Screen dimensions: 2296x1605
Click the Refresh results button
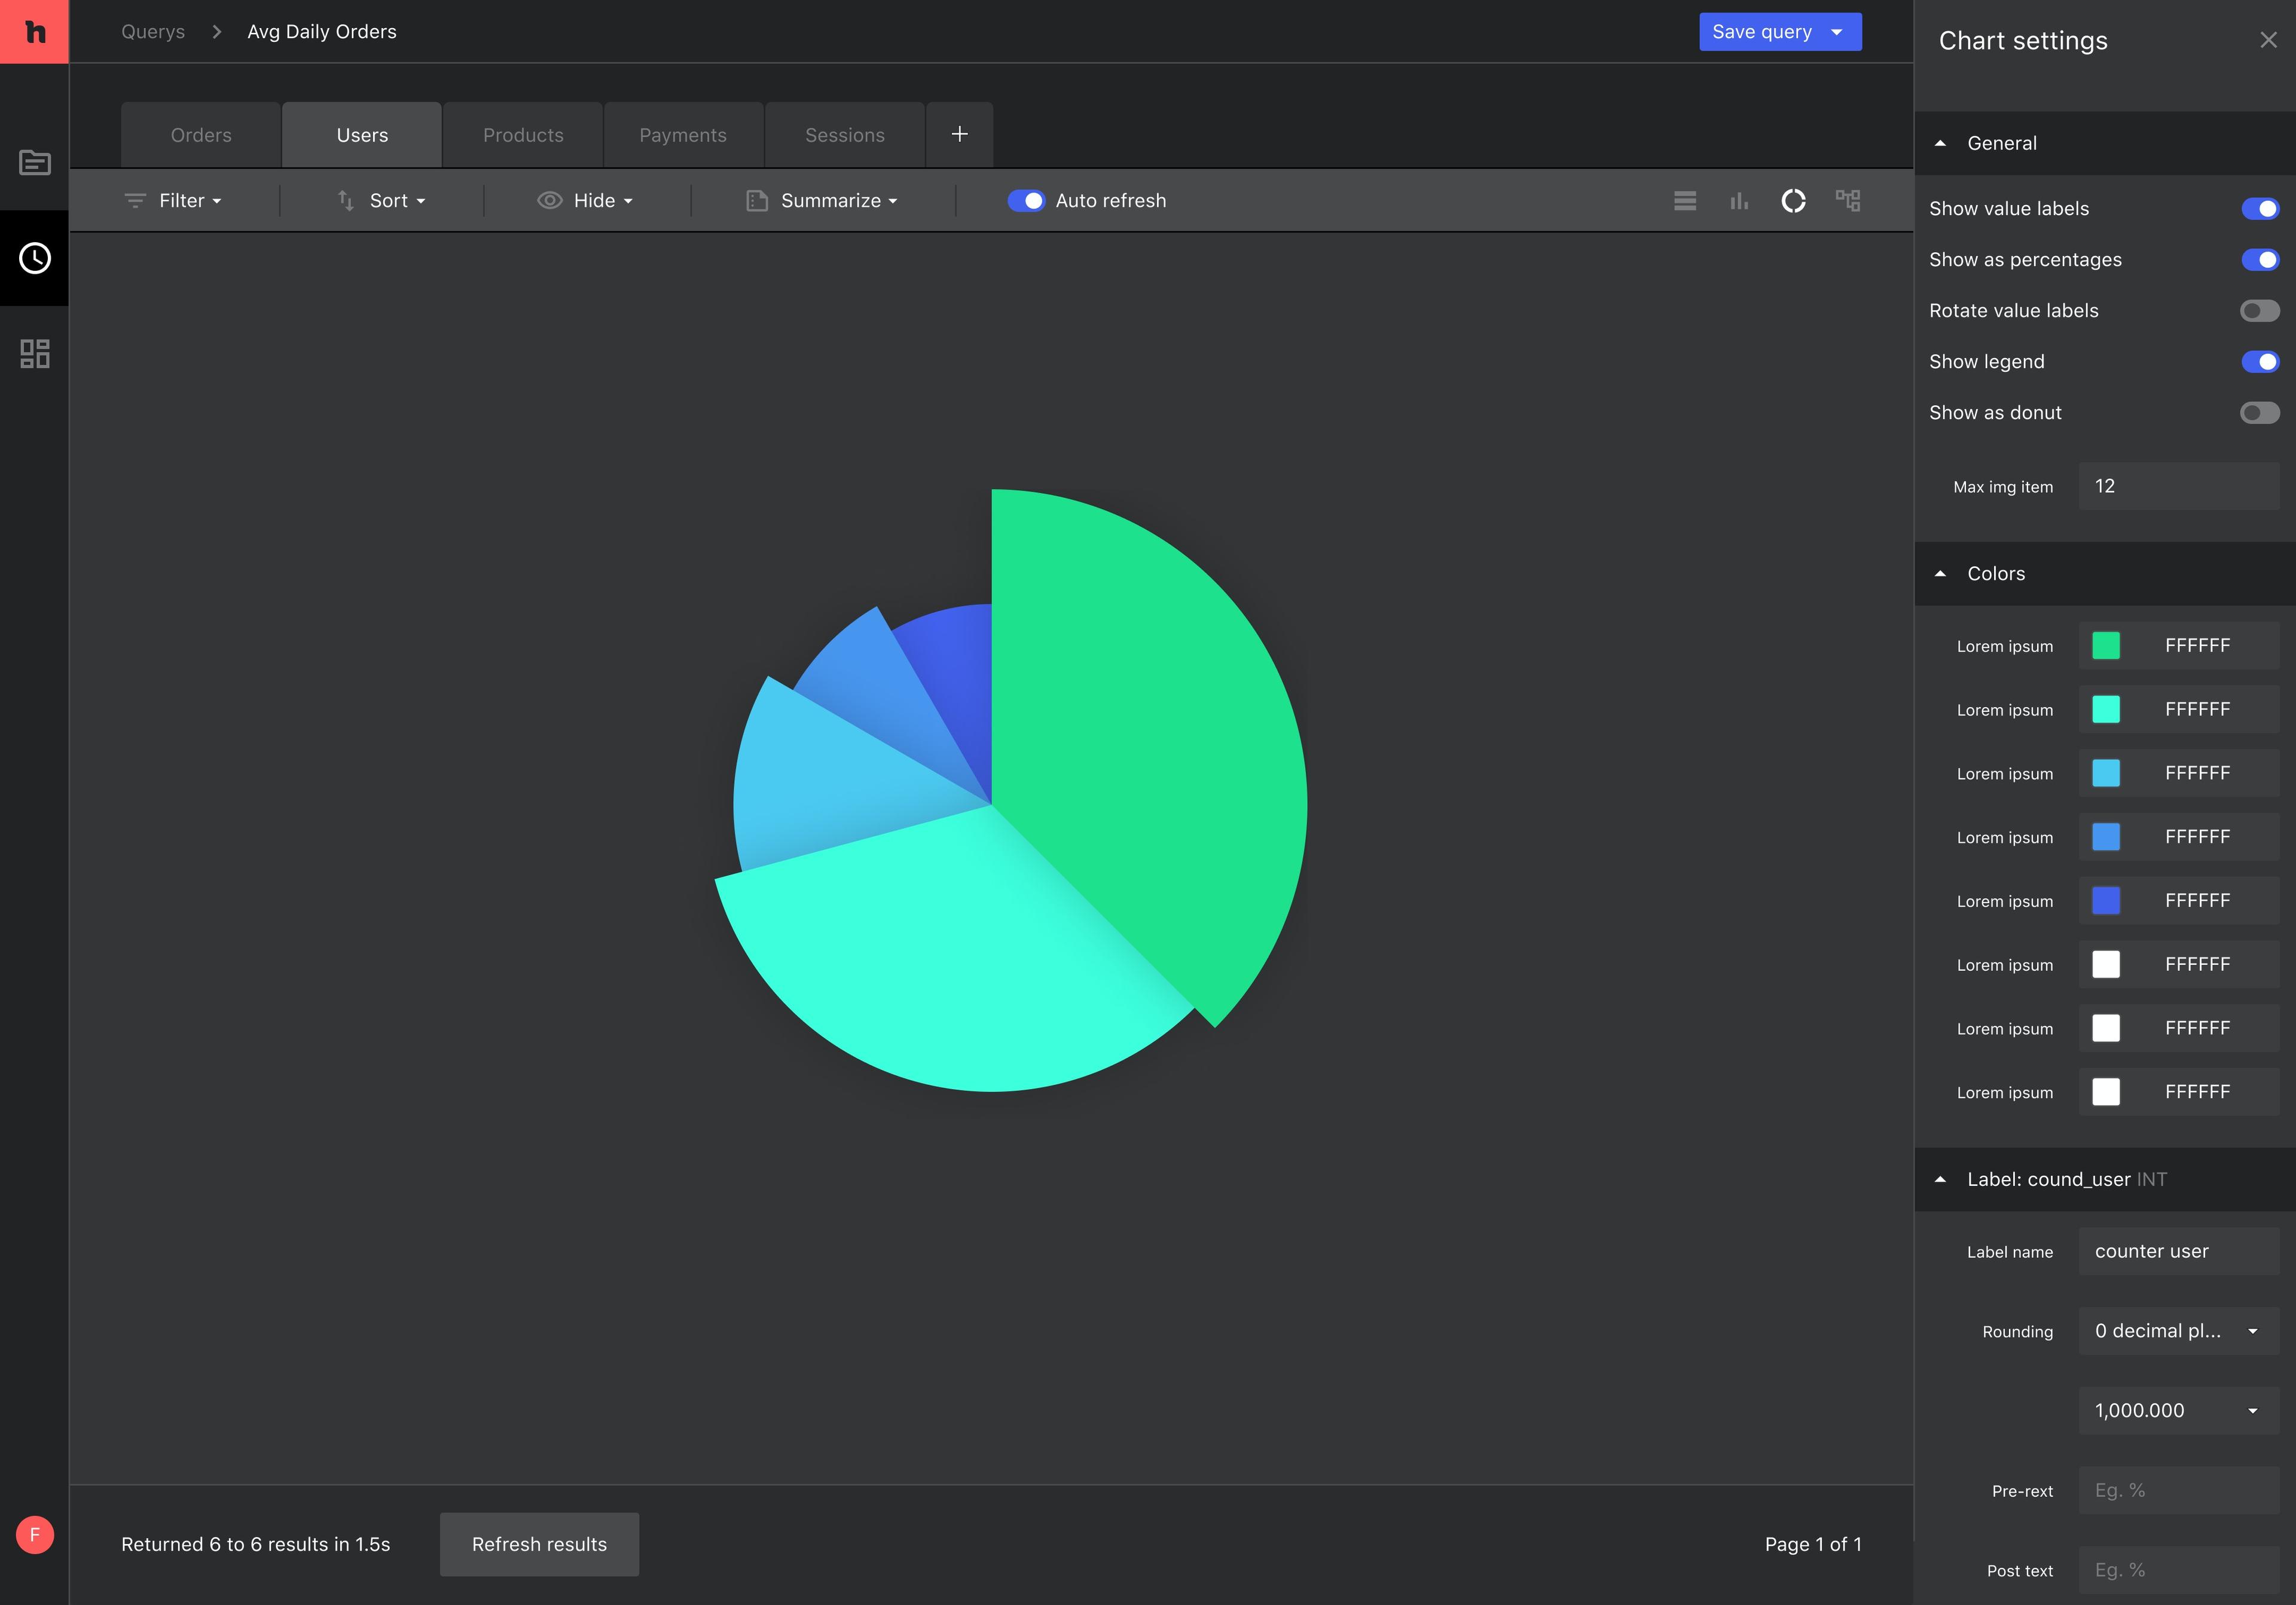pos(539,1544)
